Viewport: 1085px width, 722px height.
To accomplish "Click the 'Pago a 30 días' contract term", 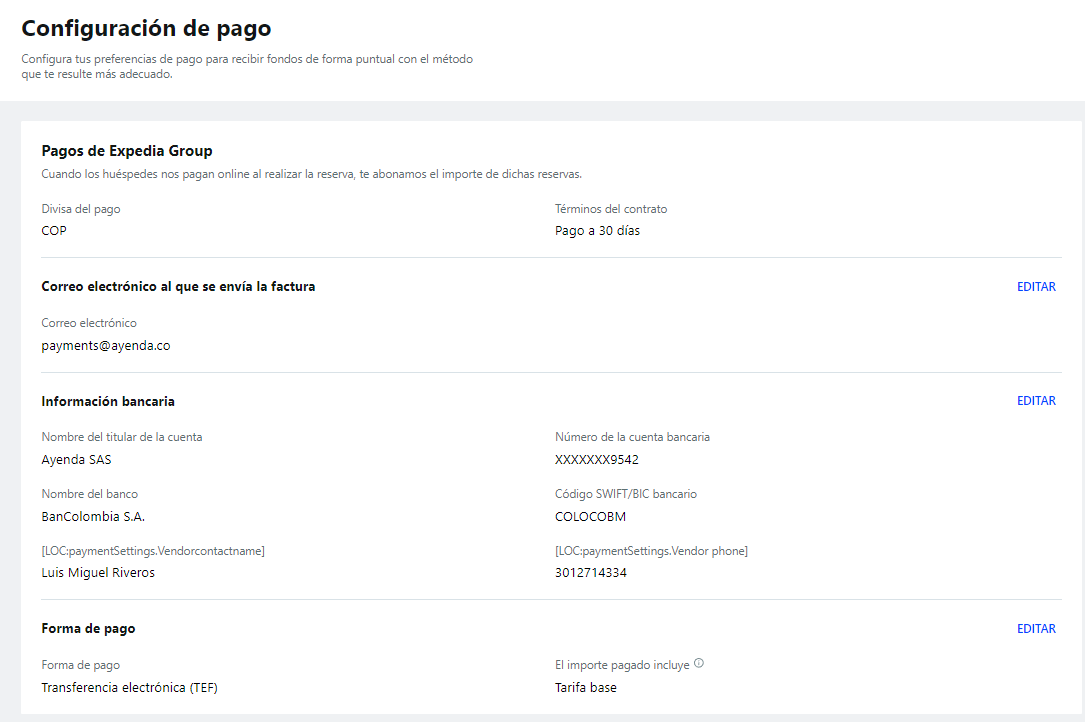I will coord(597,231).
